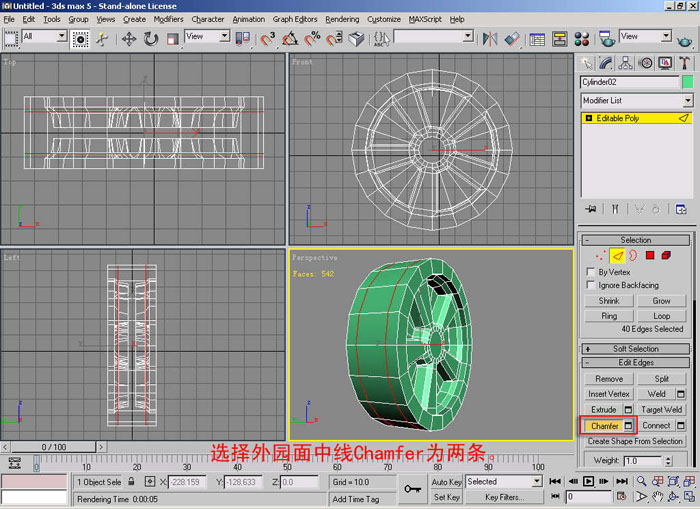Click Create Shape From Selection button

[635, 441]
